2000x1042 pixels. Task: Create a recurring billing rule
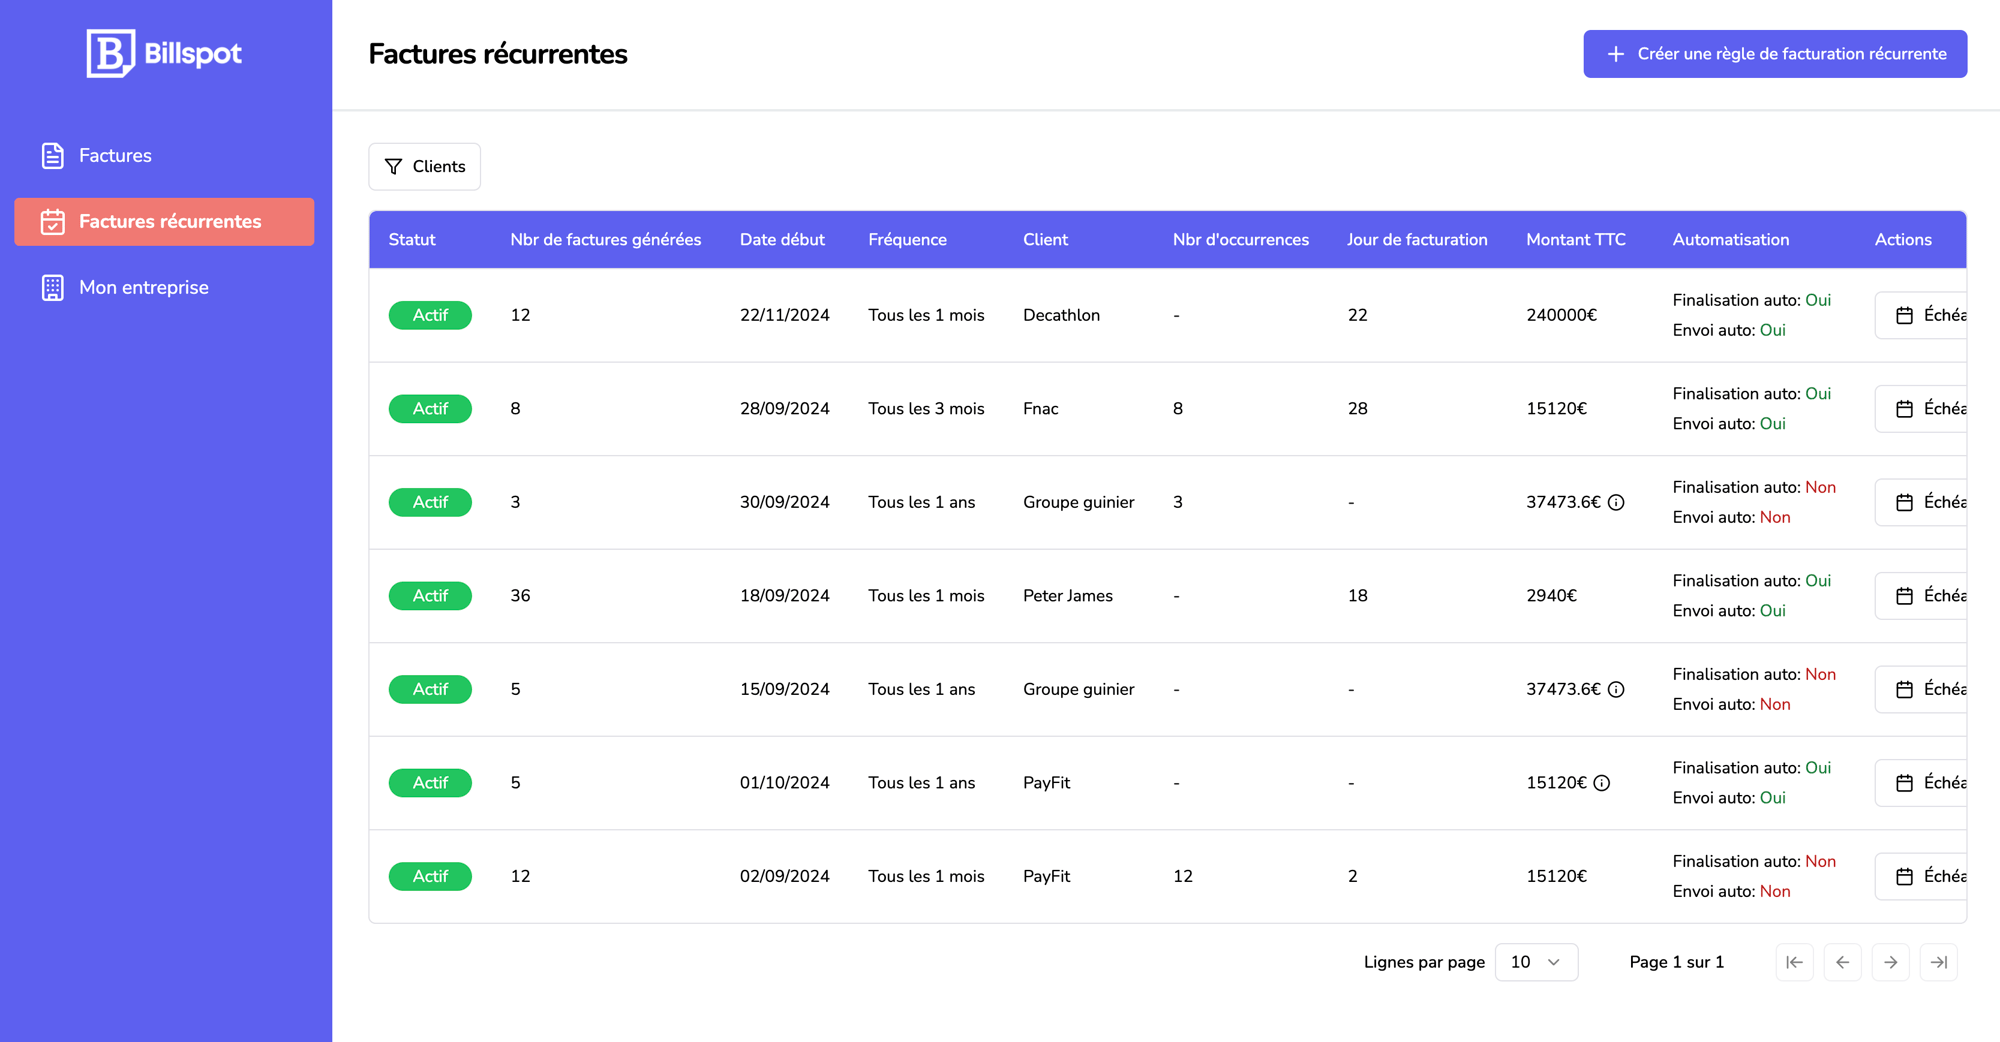point(1775,54)
